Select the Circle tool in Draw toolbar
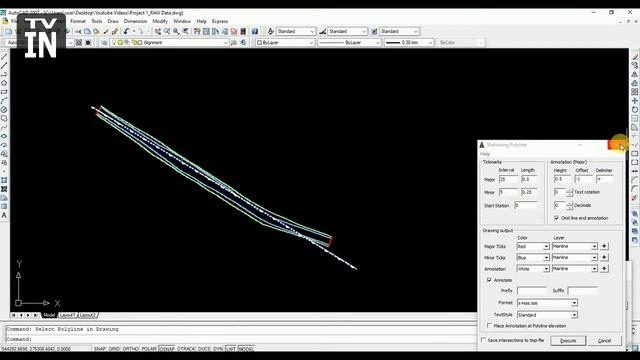The height and width of the screenshot is (360, 640). click(x=4, y=110)
